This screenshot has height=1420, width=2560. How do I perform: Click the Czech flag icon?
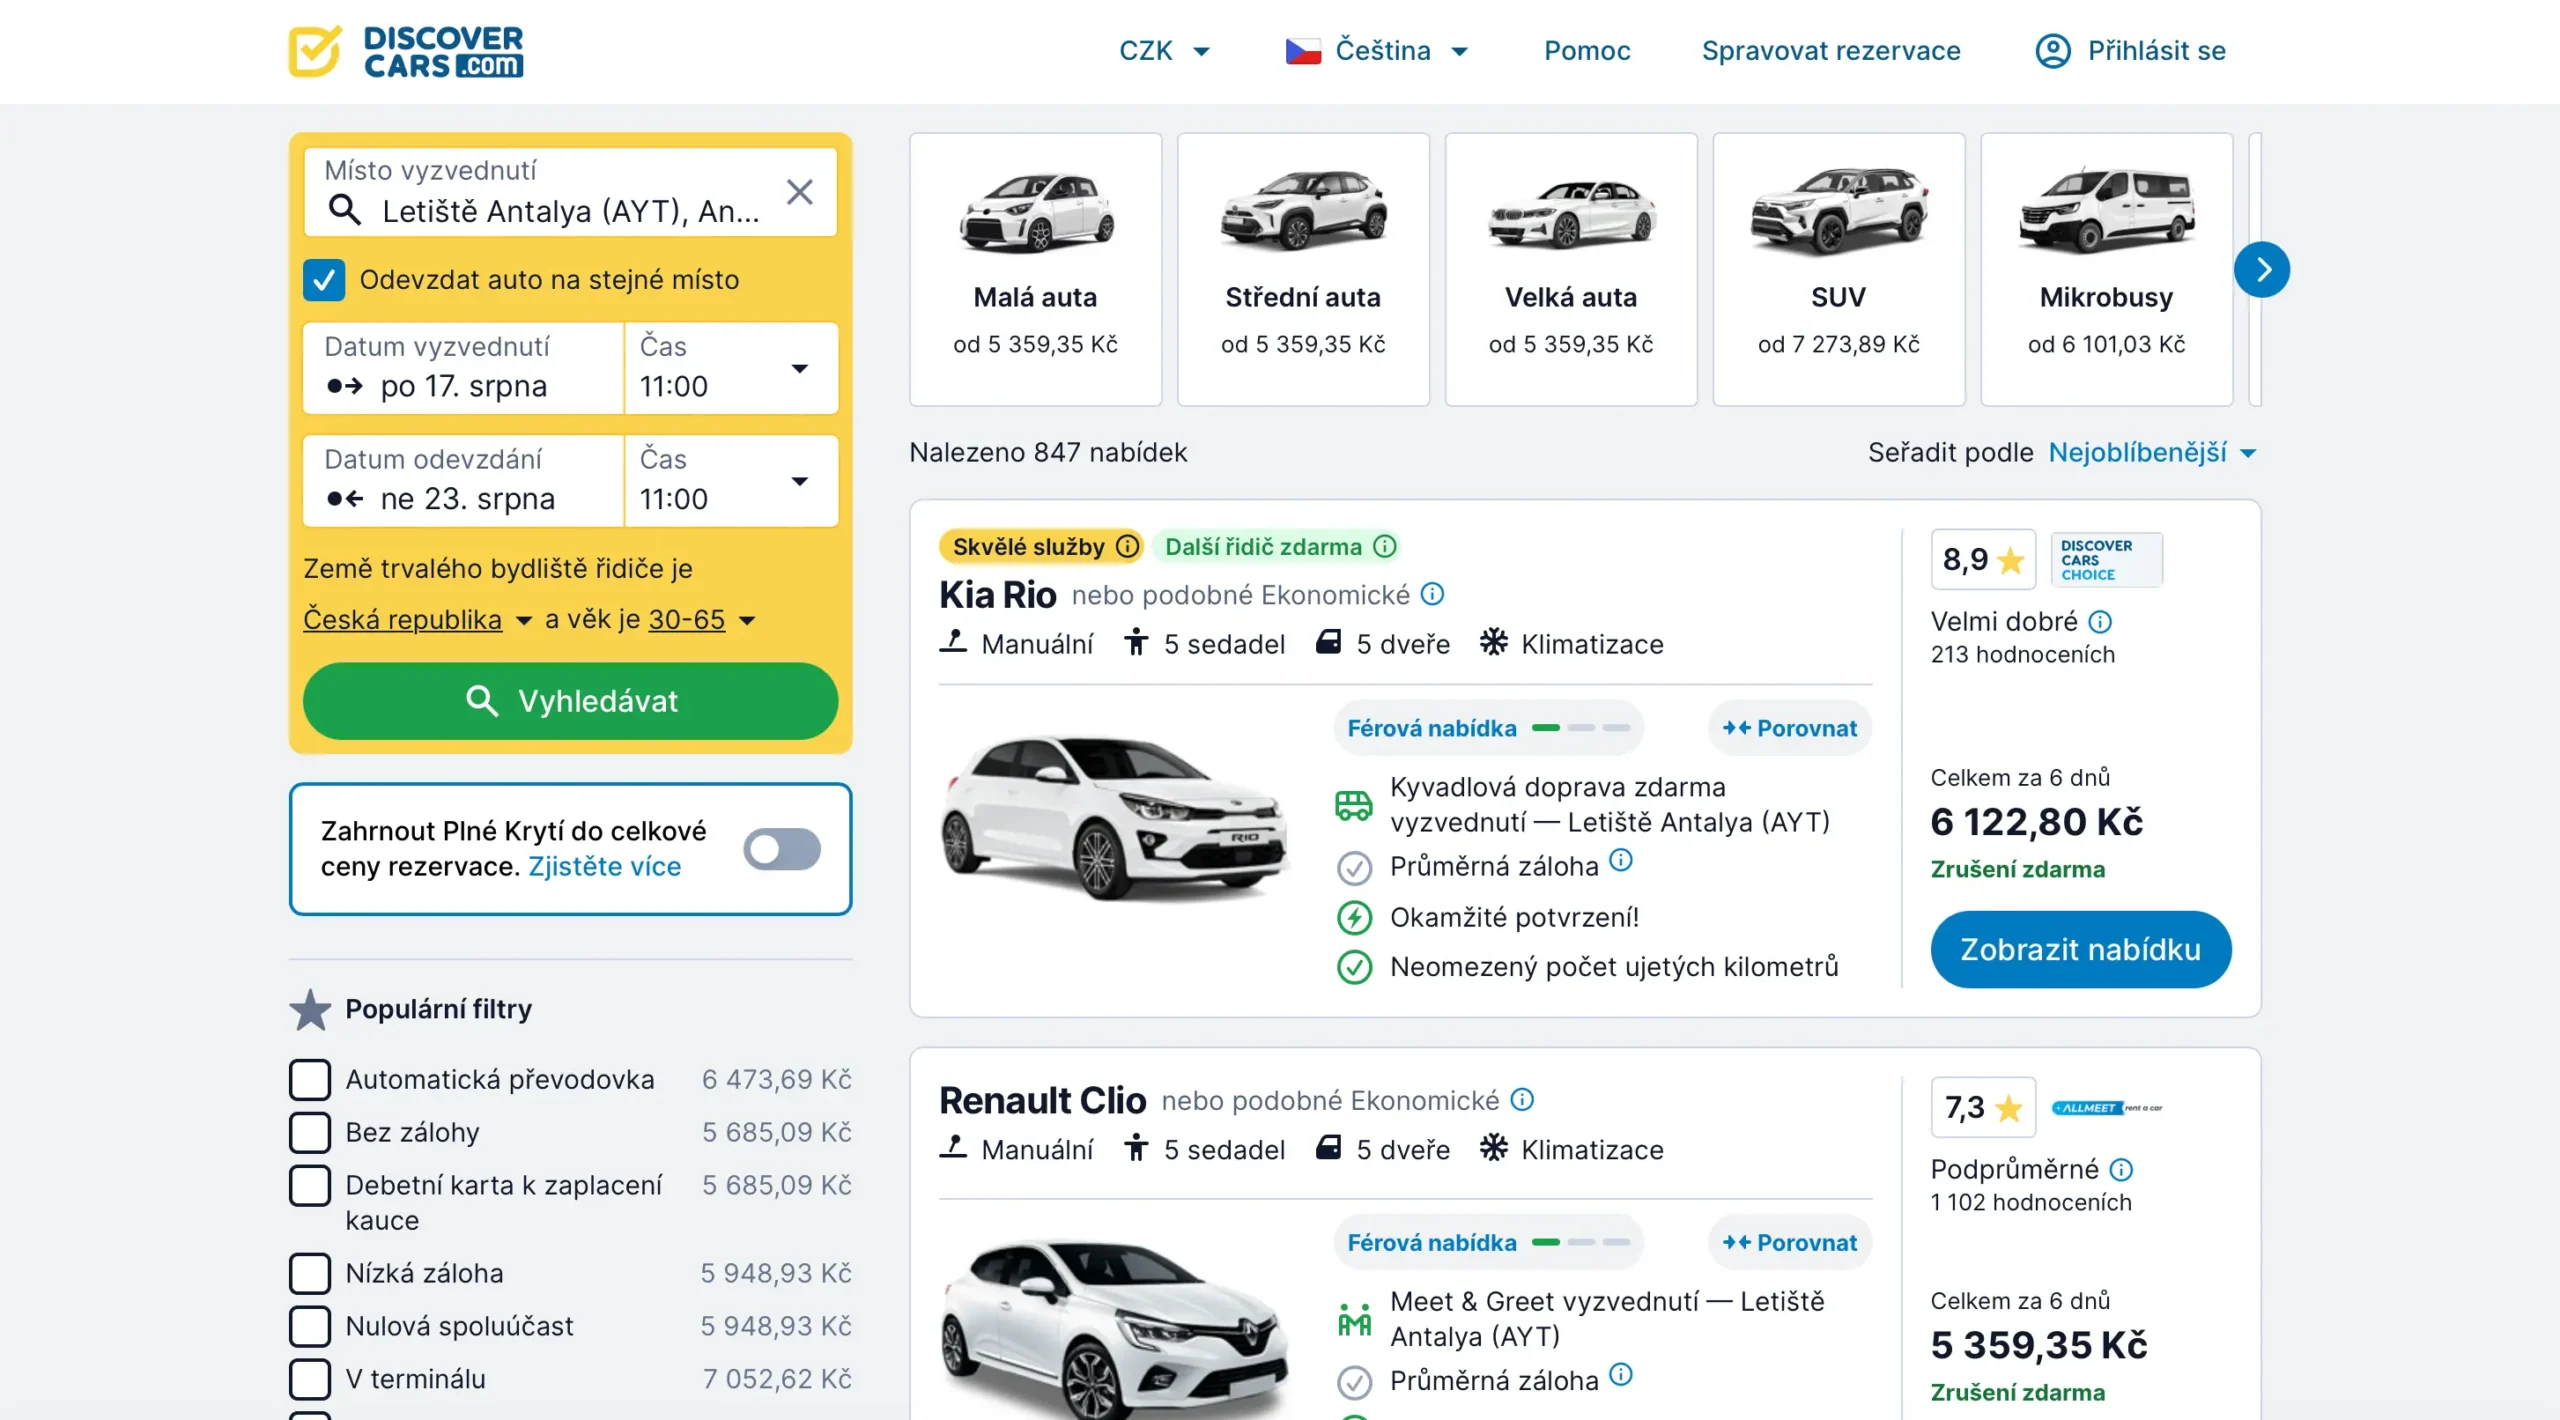tap(1302, 51)
